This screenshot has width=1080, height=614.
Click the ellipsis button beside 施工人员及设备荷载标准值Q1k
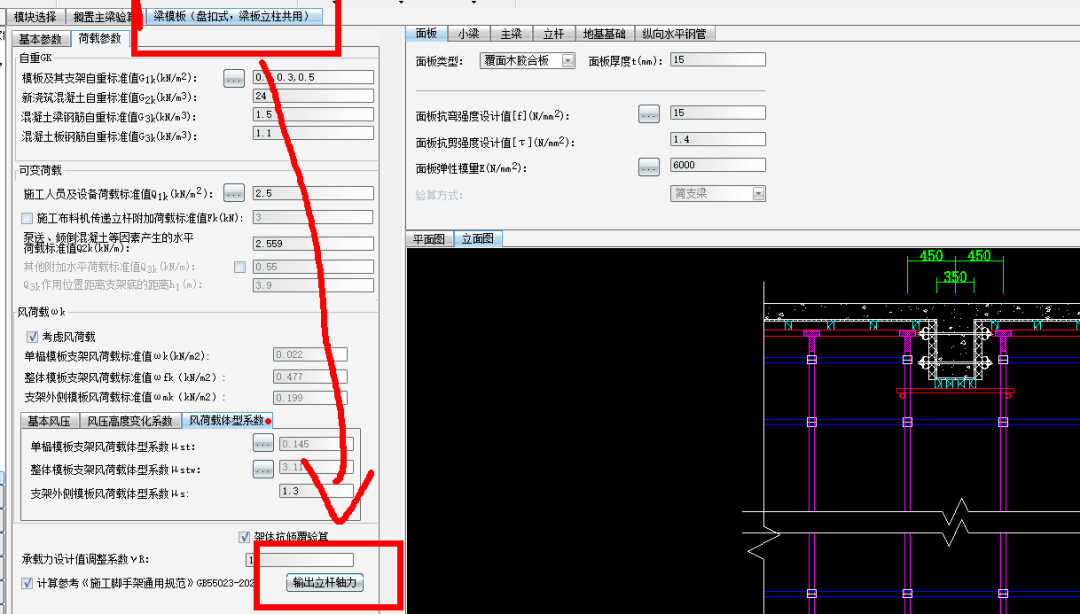point(234,193)
